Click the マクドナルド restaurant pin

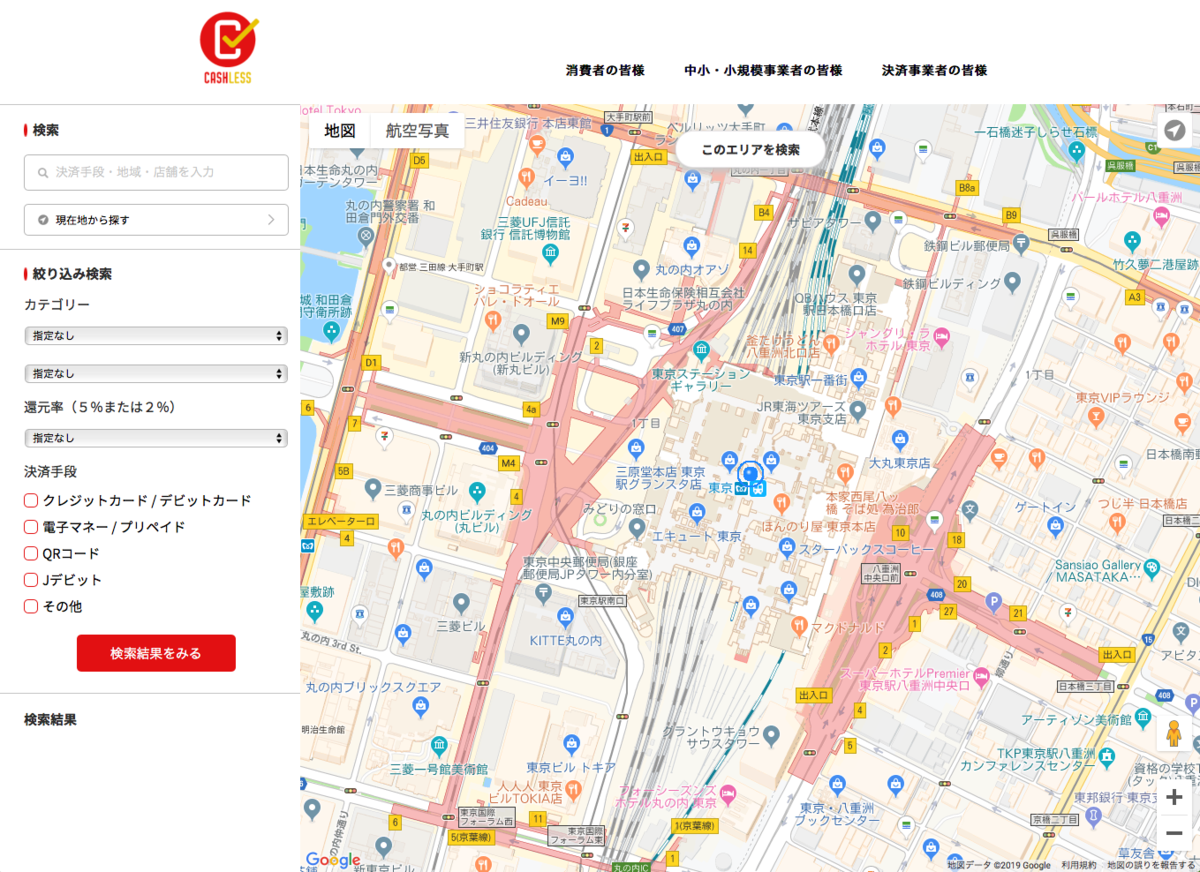point(798,626)
